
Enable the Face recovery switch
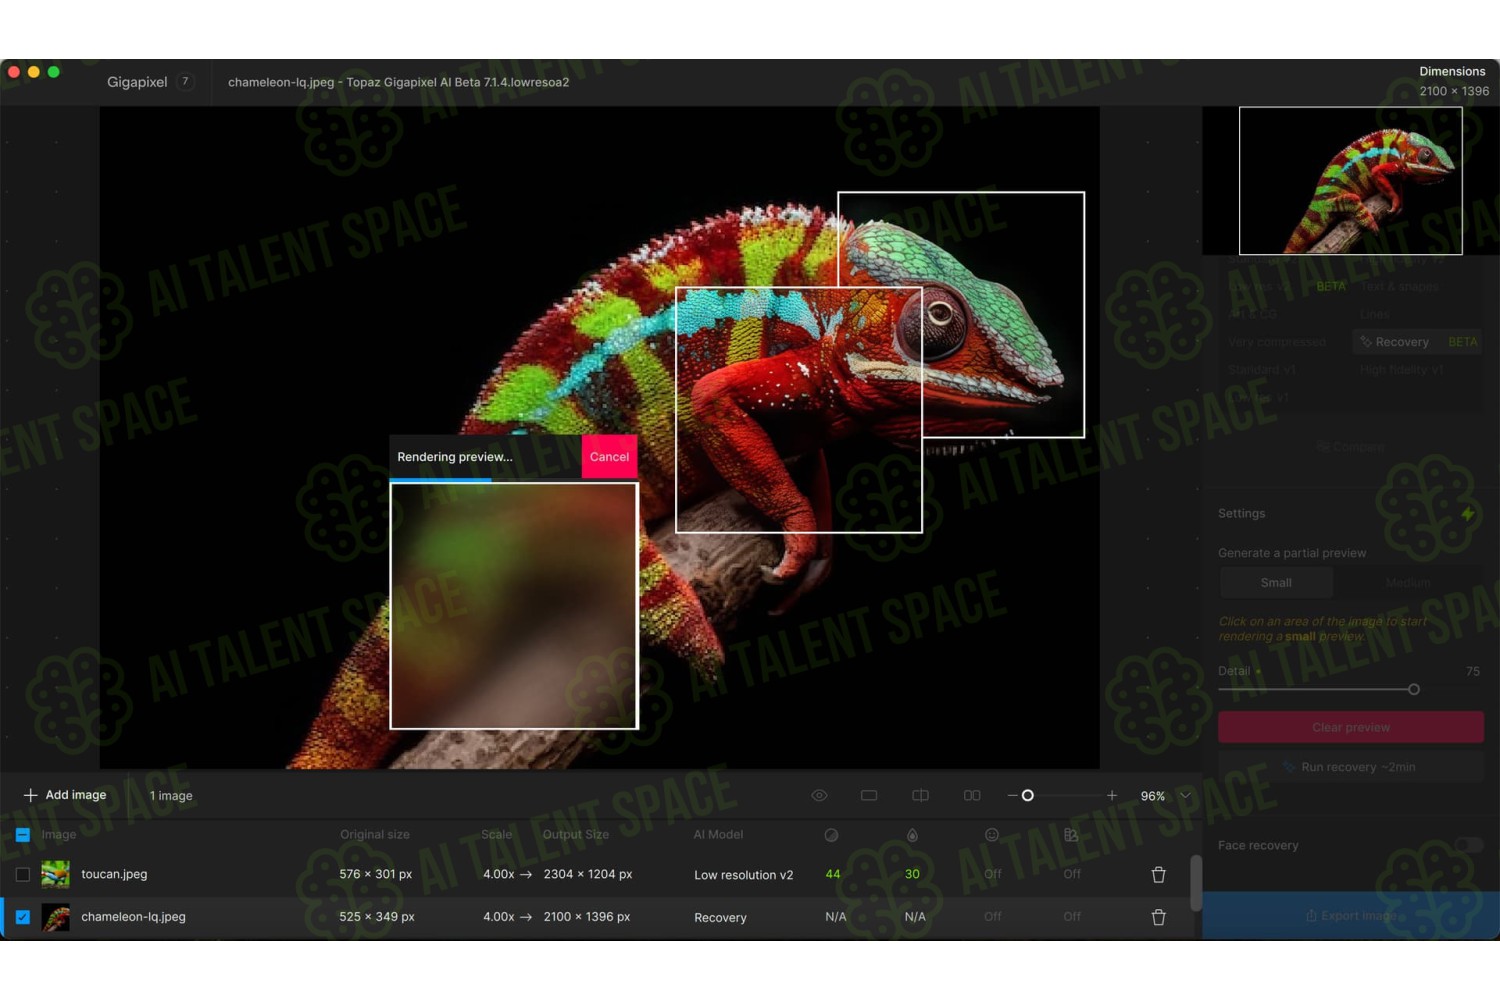[x=1468, y=845]
